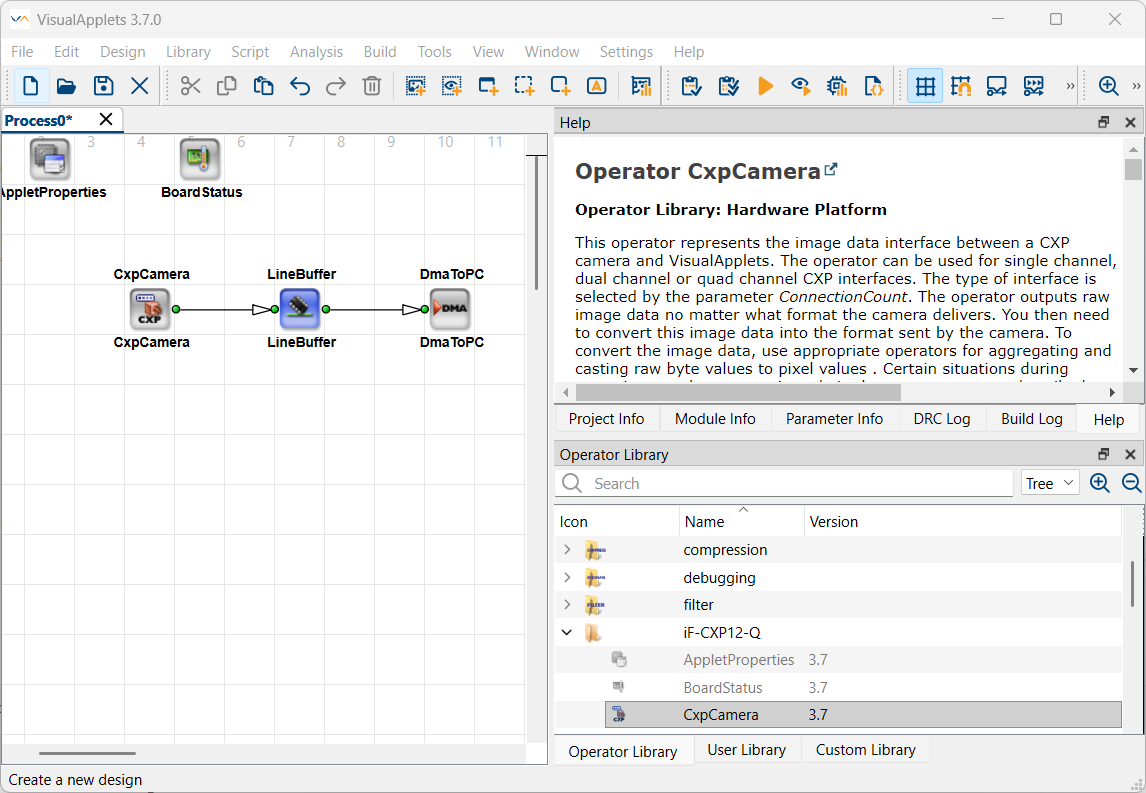Collapse the iF-CXP12-Q folder
Image resolution: width=1146 pixels, height=793 pixels.
pos(567,632)
